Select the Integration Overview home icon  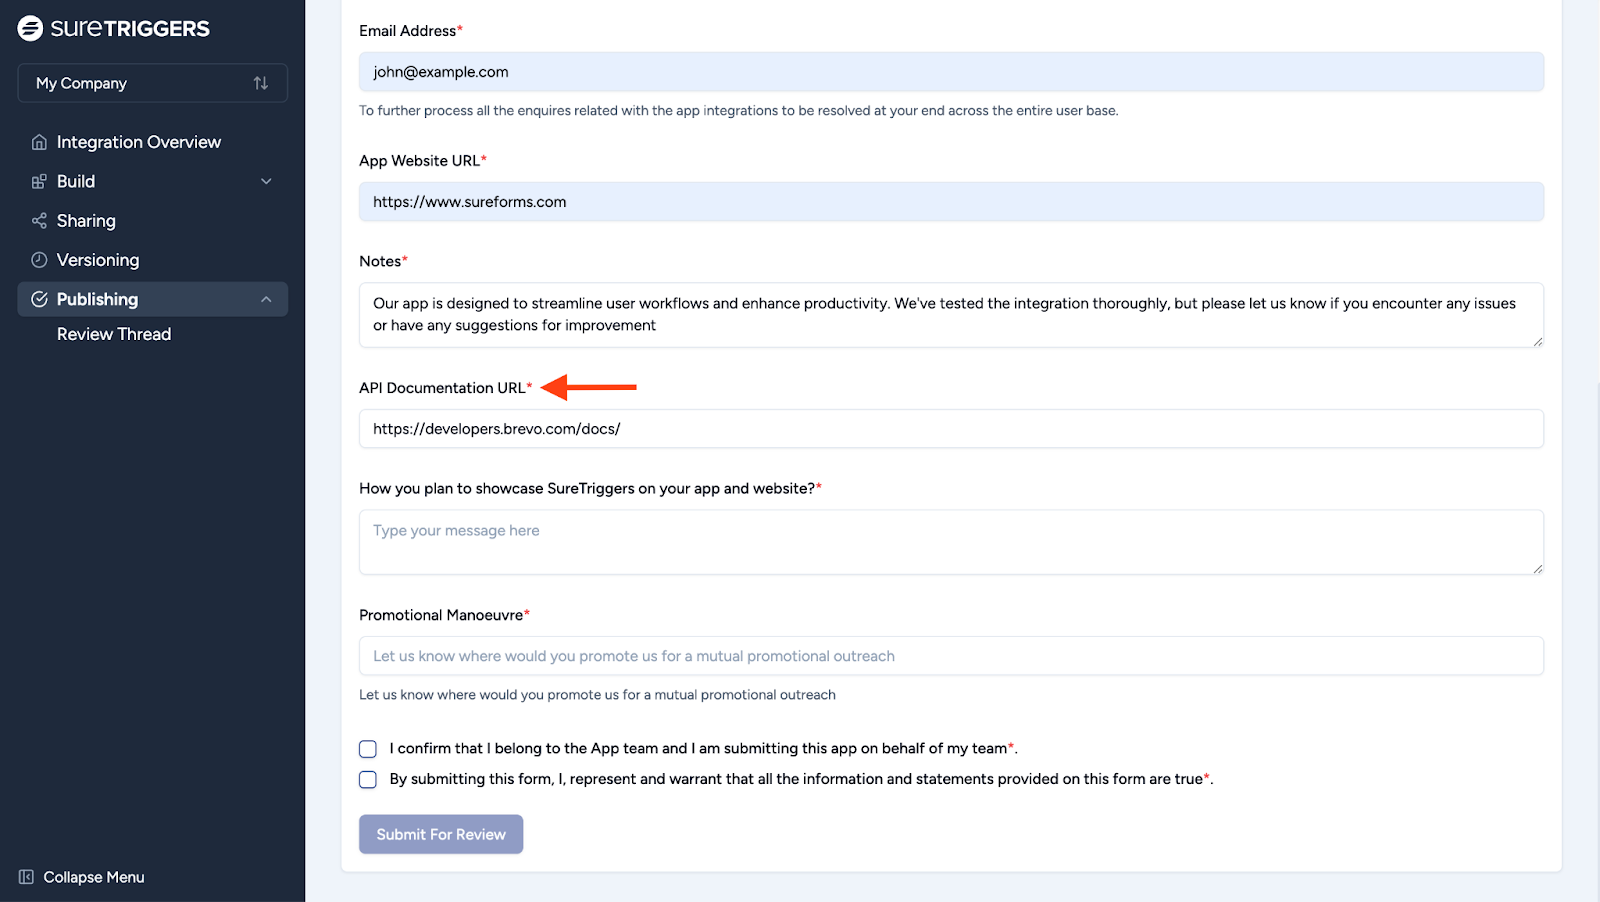pos(39,141)
